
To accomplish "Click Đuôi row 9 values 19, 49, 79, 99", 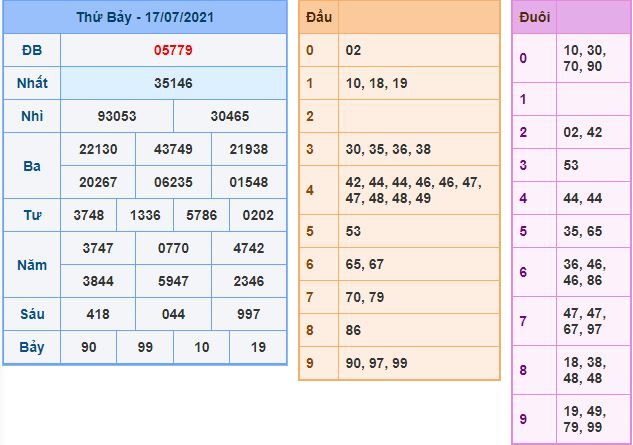I will [585, 419].
